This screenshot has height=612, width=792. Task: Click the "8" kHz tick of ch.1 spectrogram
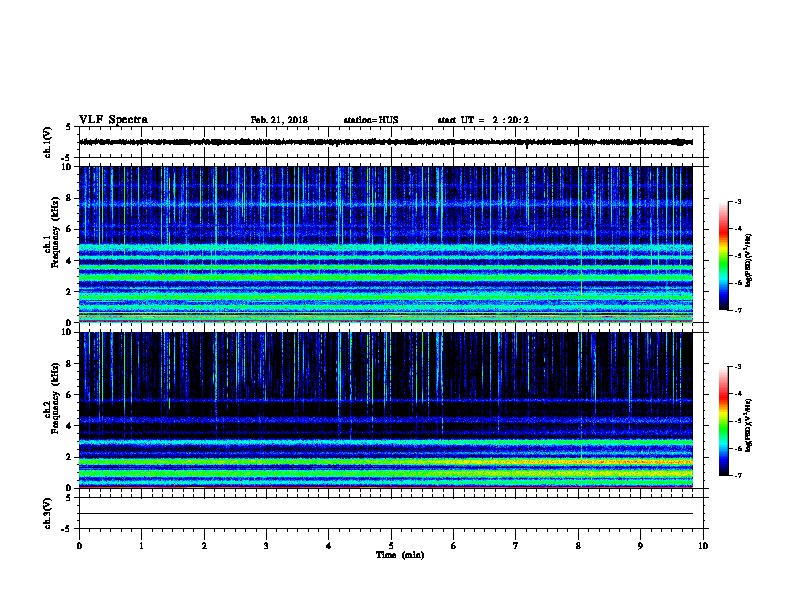pyautogui.click(x=69, y=198)
